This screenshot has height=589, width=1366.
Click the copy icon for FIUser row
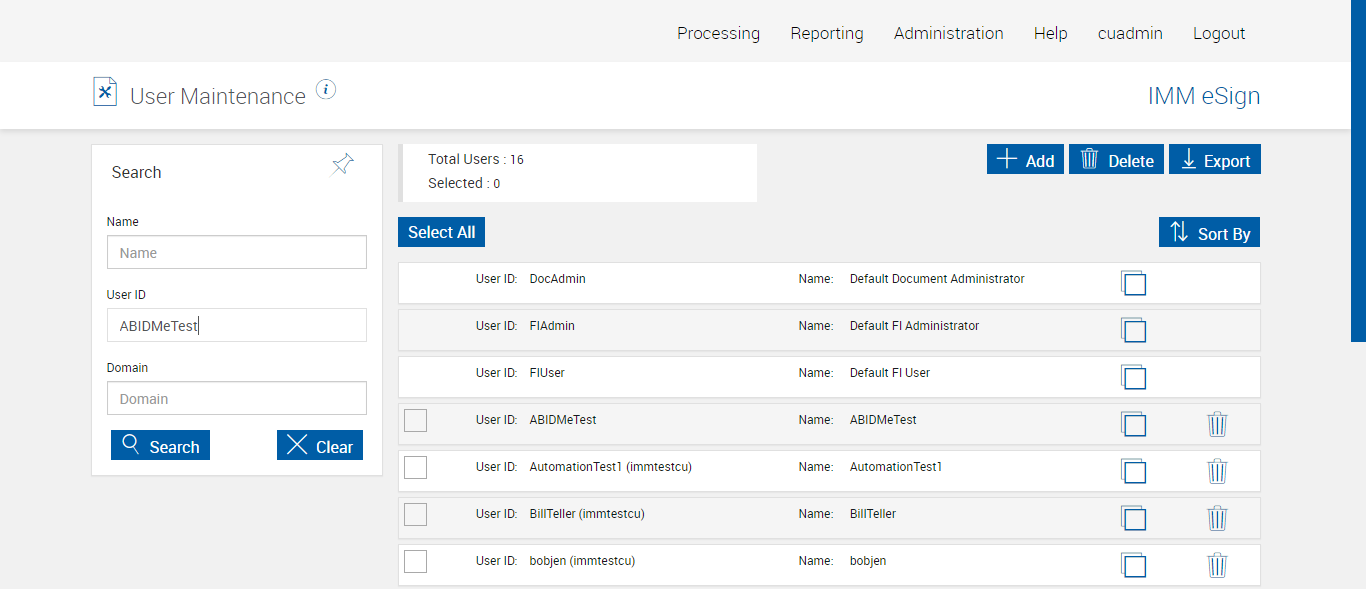tap(1133, 377)
